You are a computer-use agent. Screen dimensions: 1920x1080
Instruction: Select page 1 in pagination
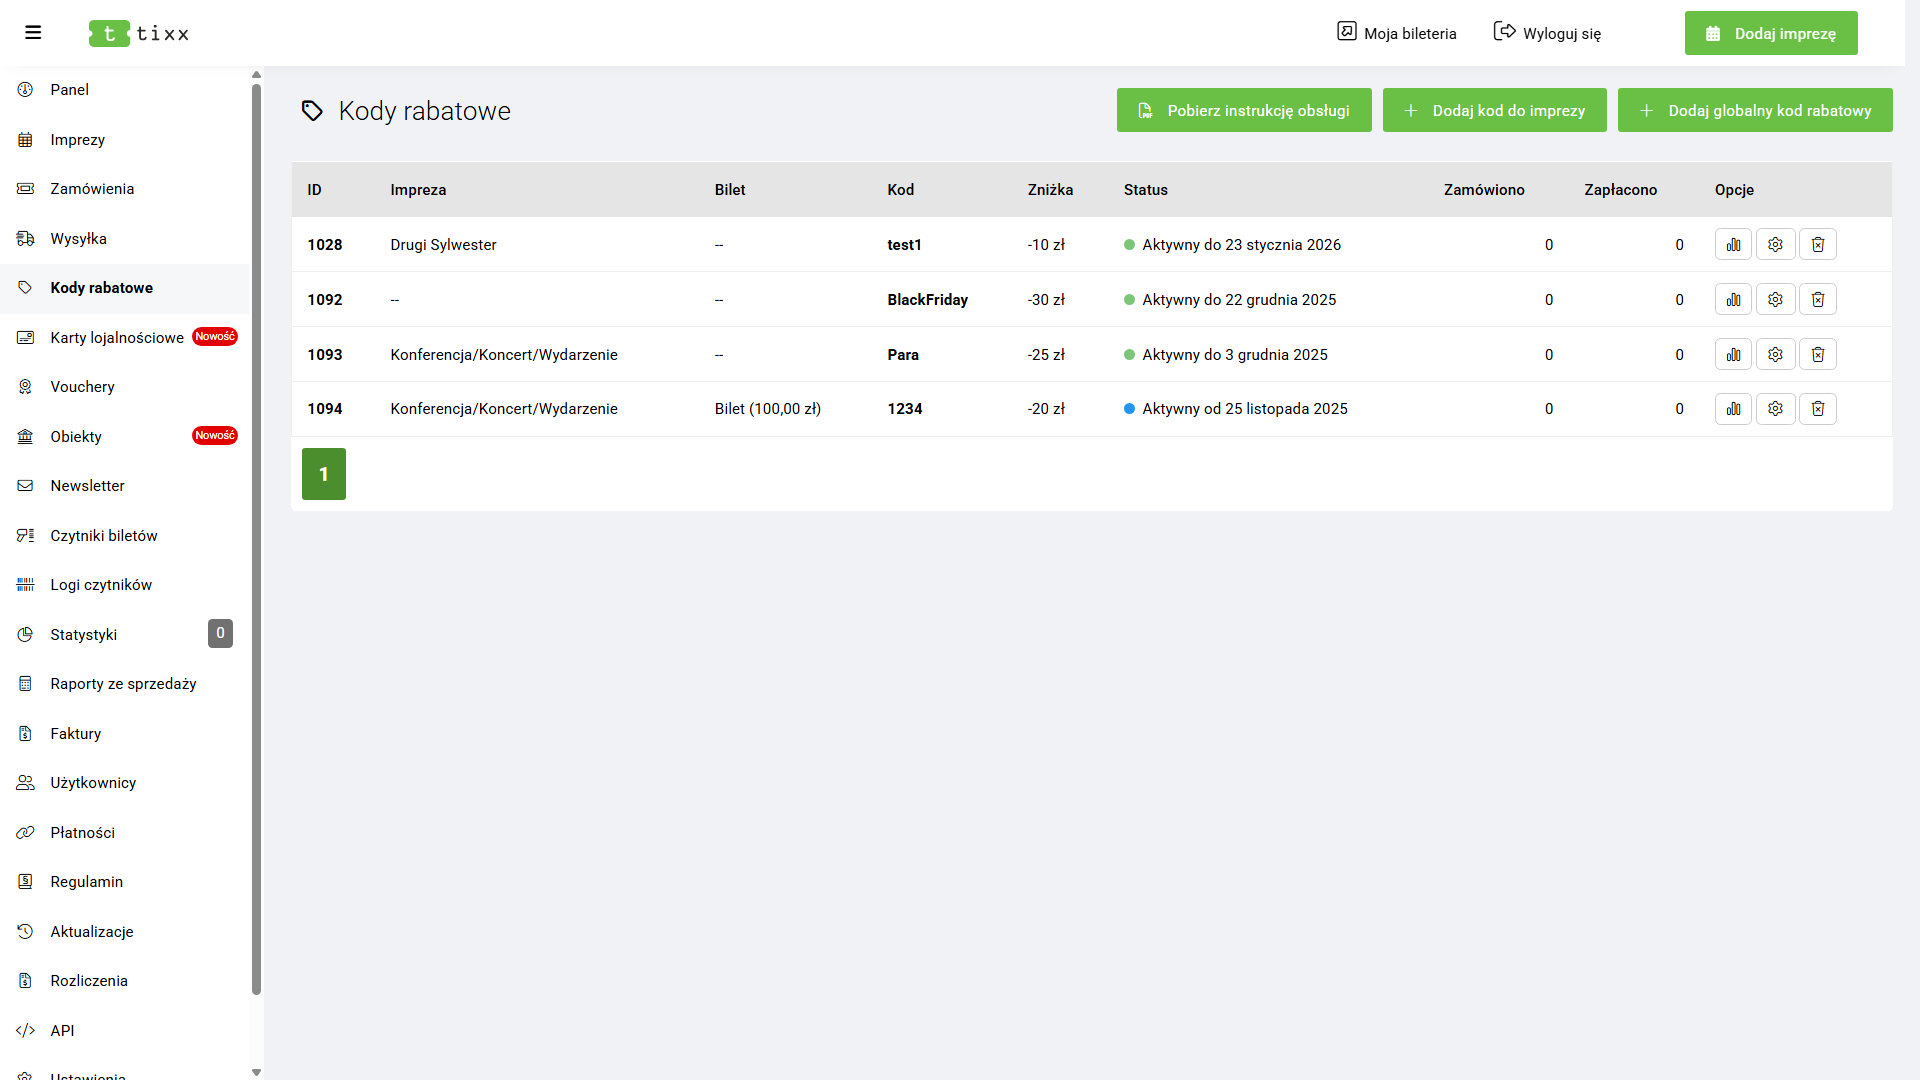(x=323, y=474)
